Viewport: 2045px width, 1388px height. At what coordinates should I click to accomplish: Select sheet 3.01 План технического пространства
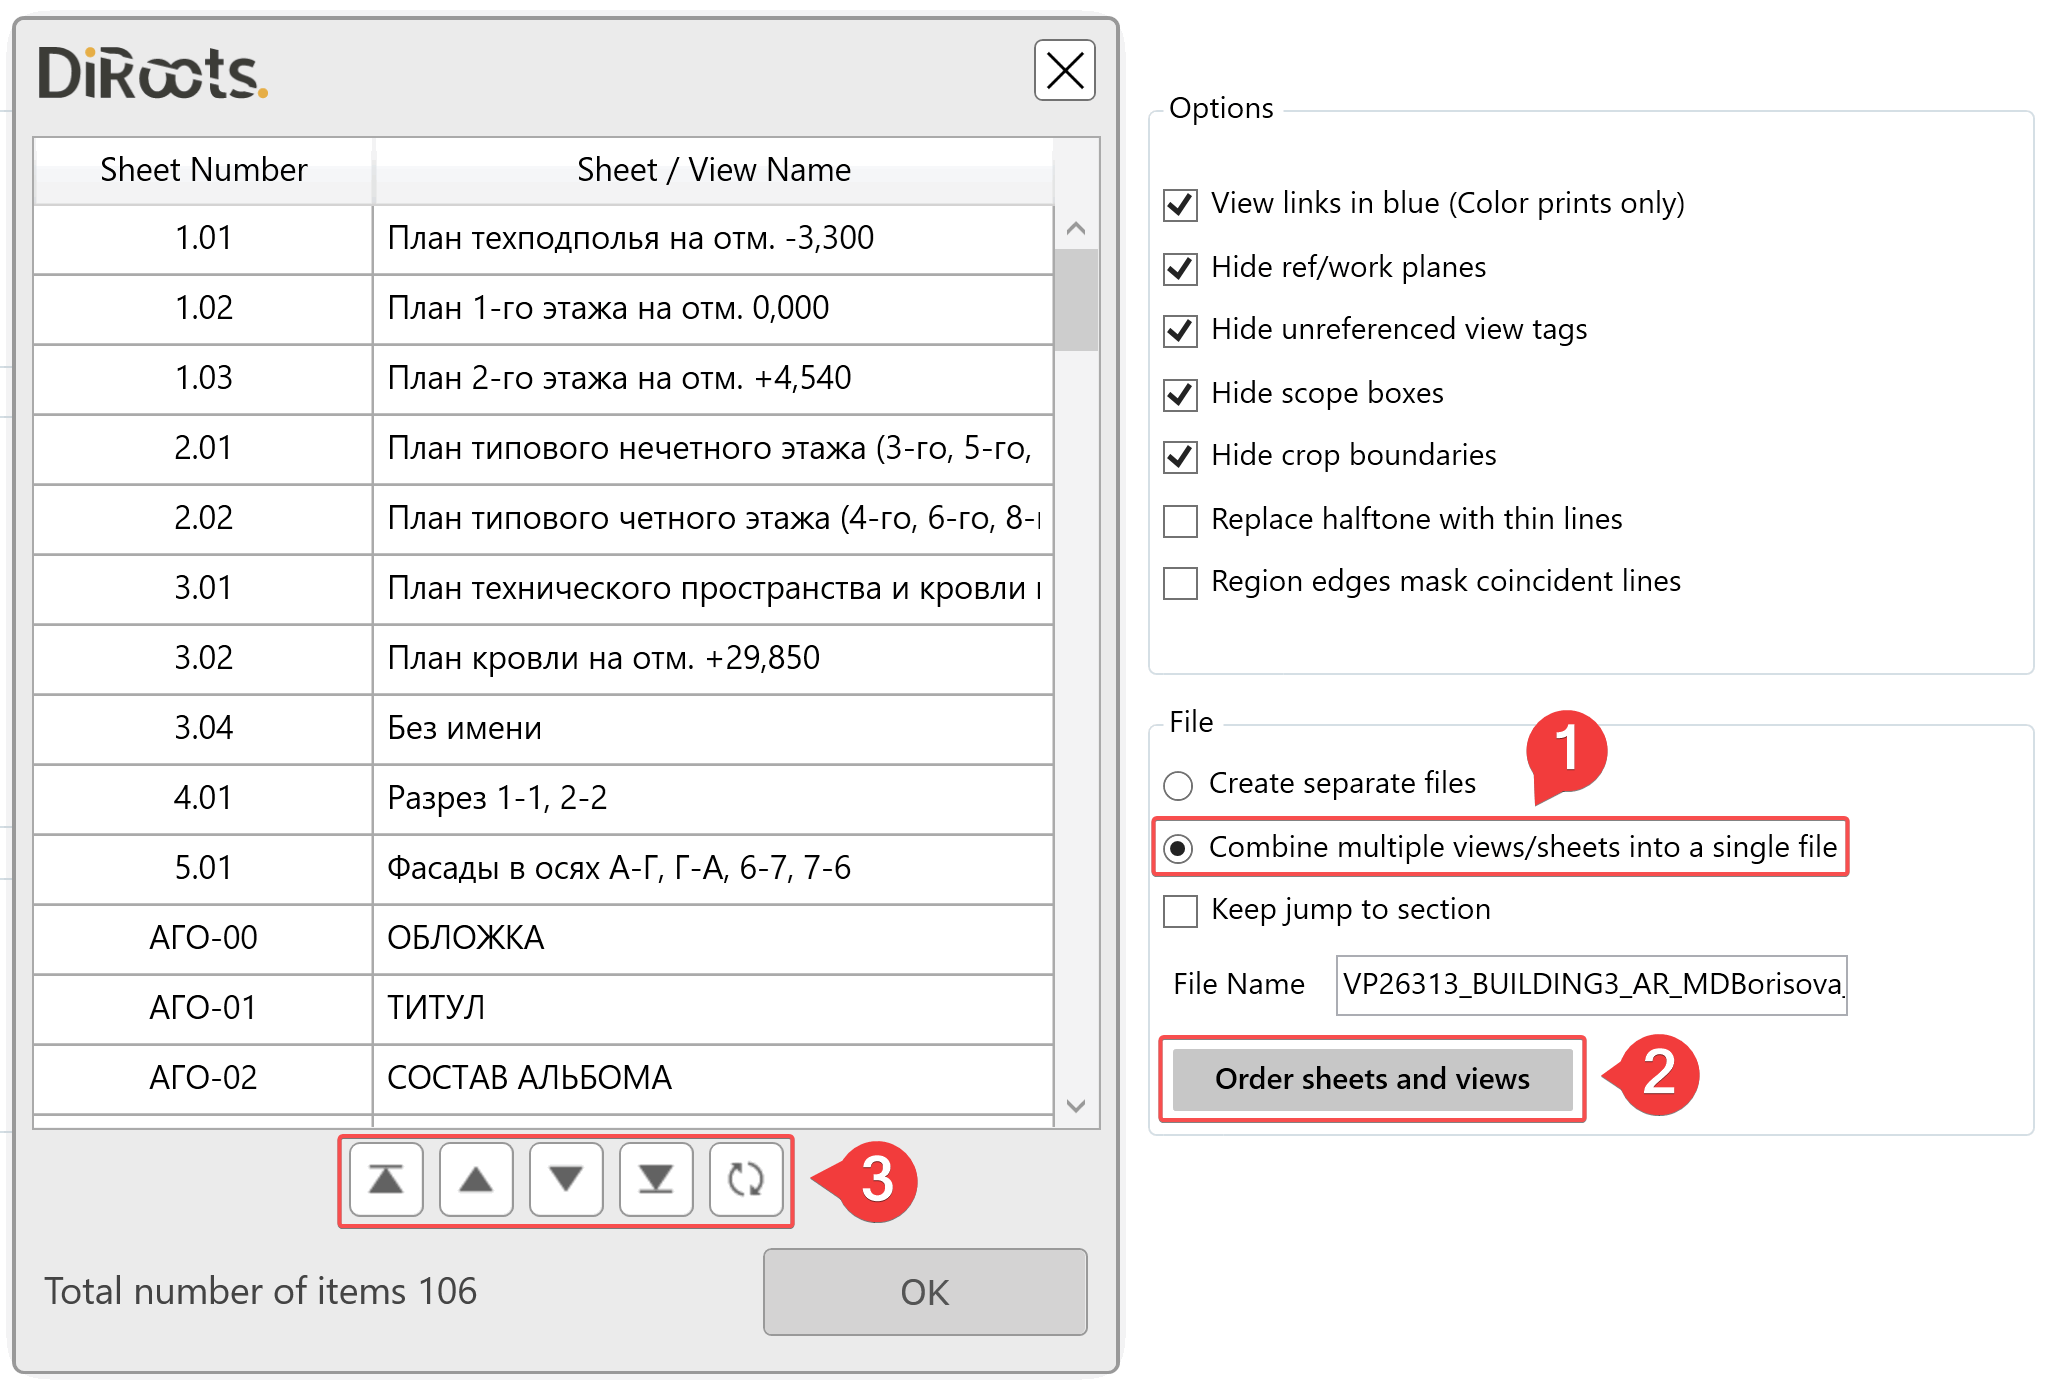pyautogui.click(x=543, y=589)
